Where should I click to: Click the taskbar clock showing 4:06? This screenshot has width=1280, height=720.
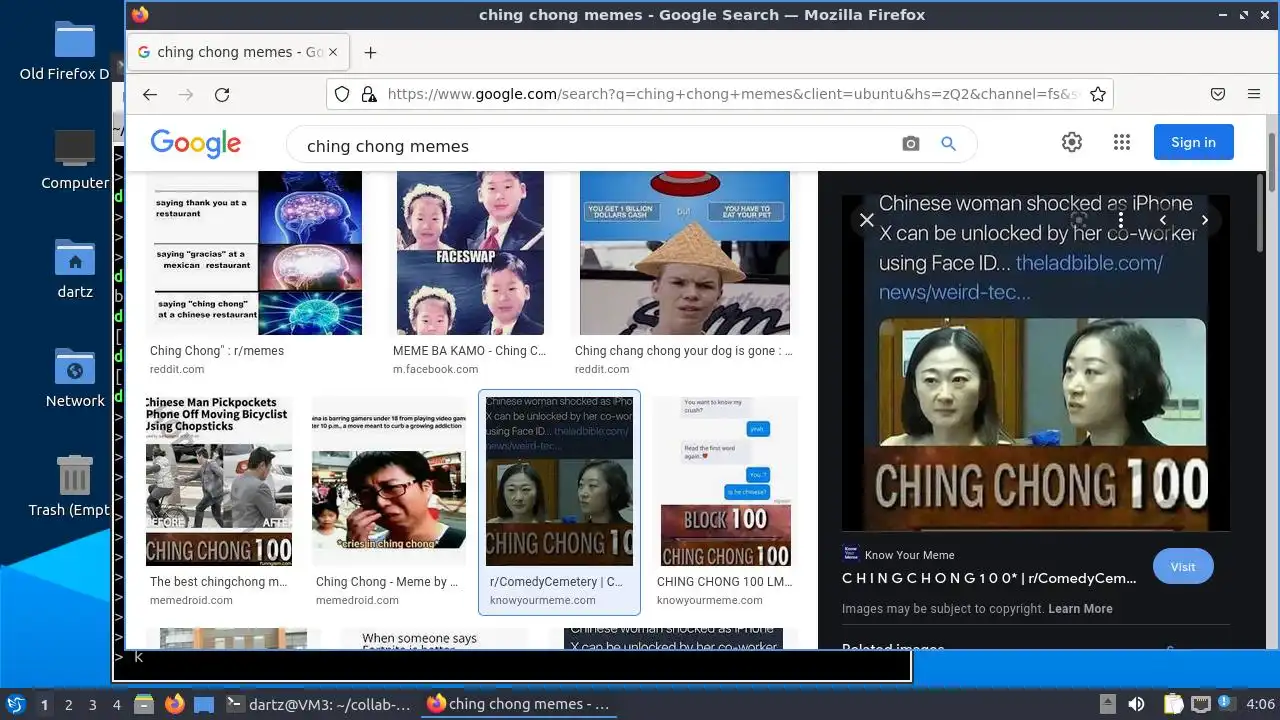pyautogui.click(x=1260, y=704)
